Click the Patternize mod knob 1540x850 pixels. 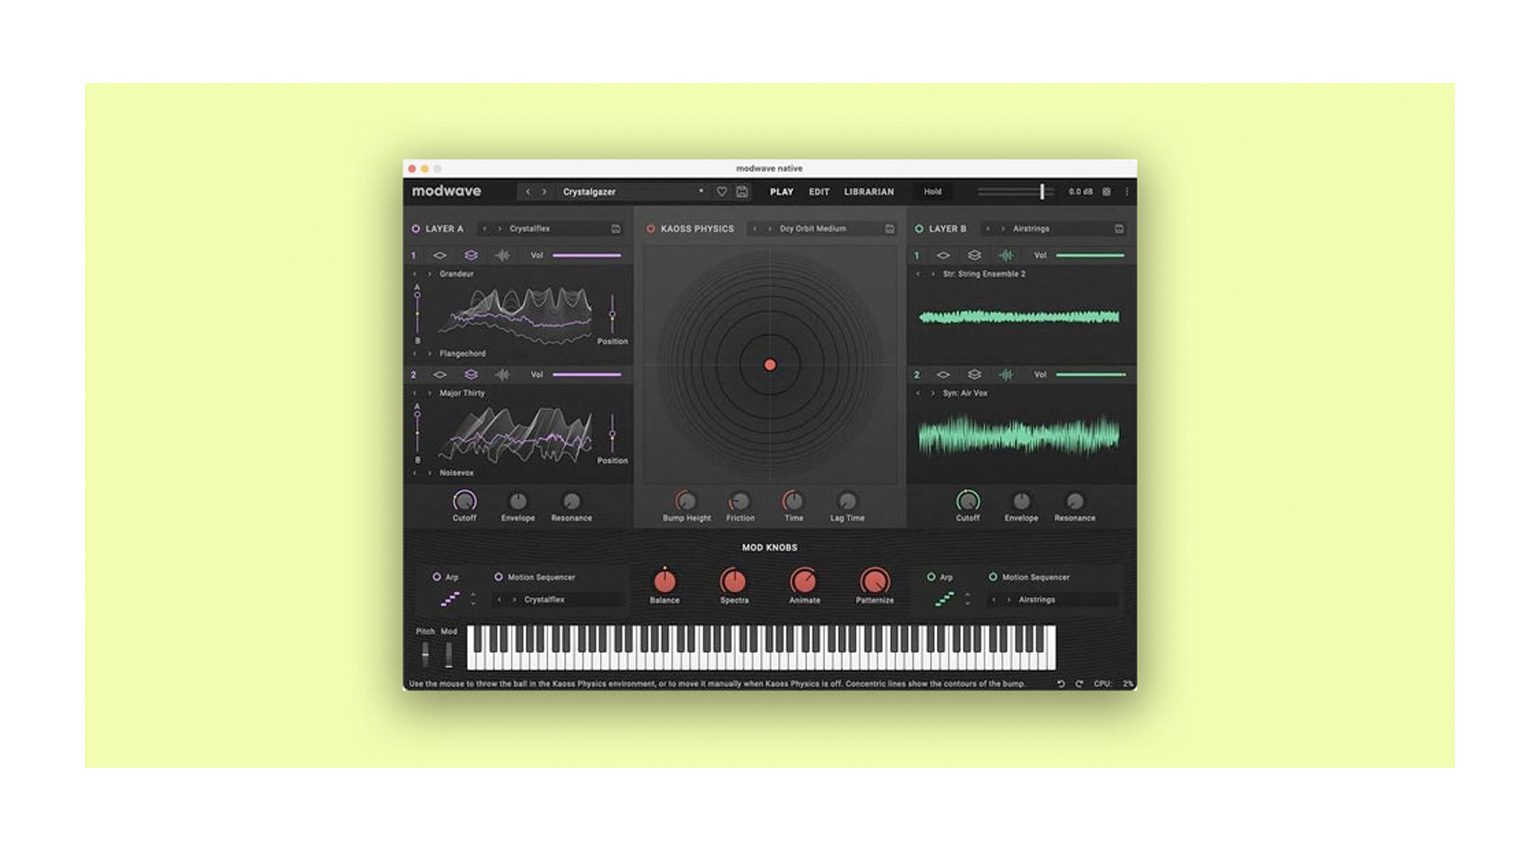pyautogui.click(x=874, y=581)
